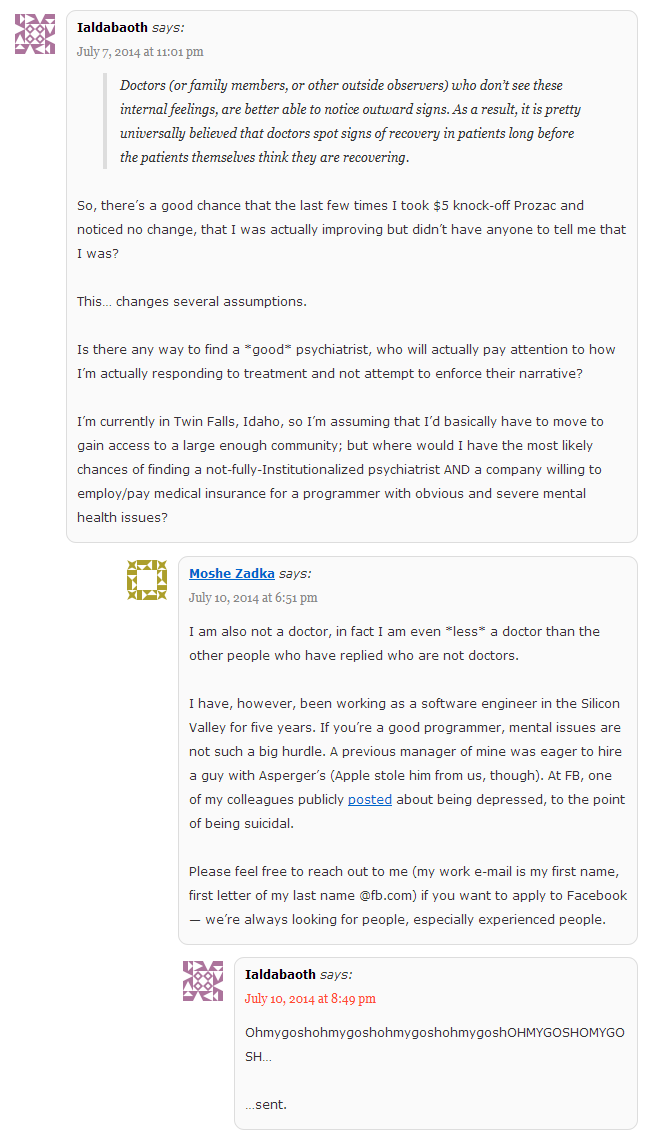648x1138 pixels.
Task: Click the 'Ohmygoshohmygosh' reply text
Action: [x=435, y=1044]
